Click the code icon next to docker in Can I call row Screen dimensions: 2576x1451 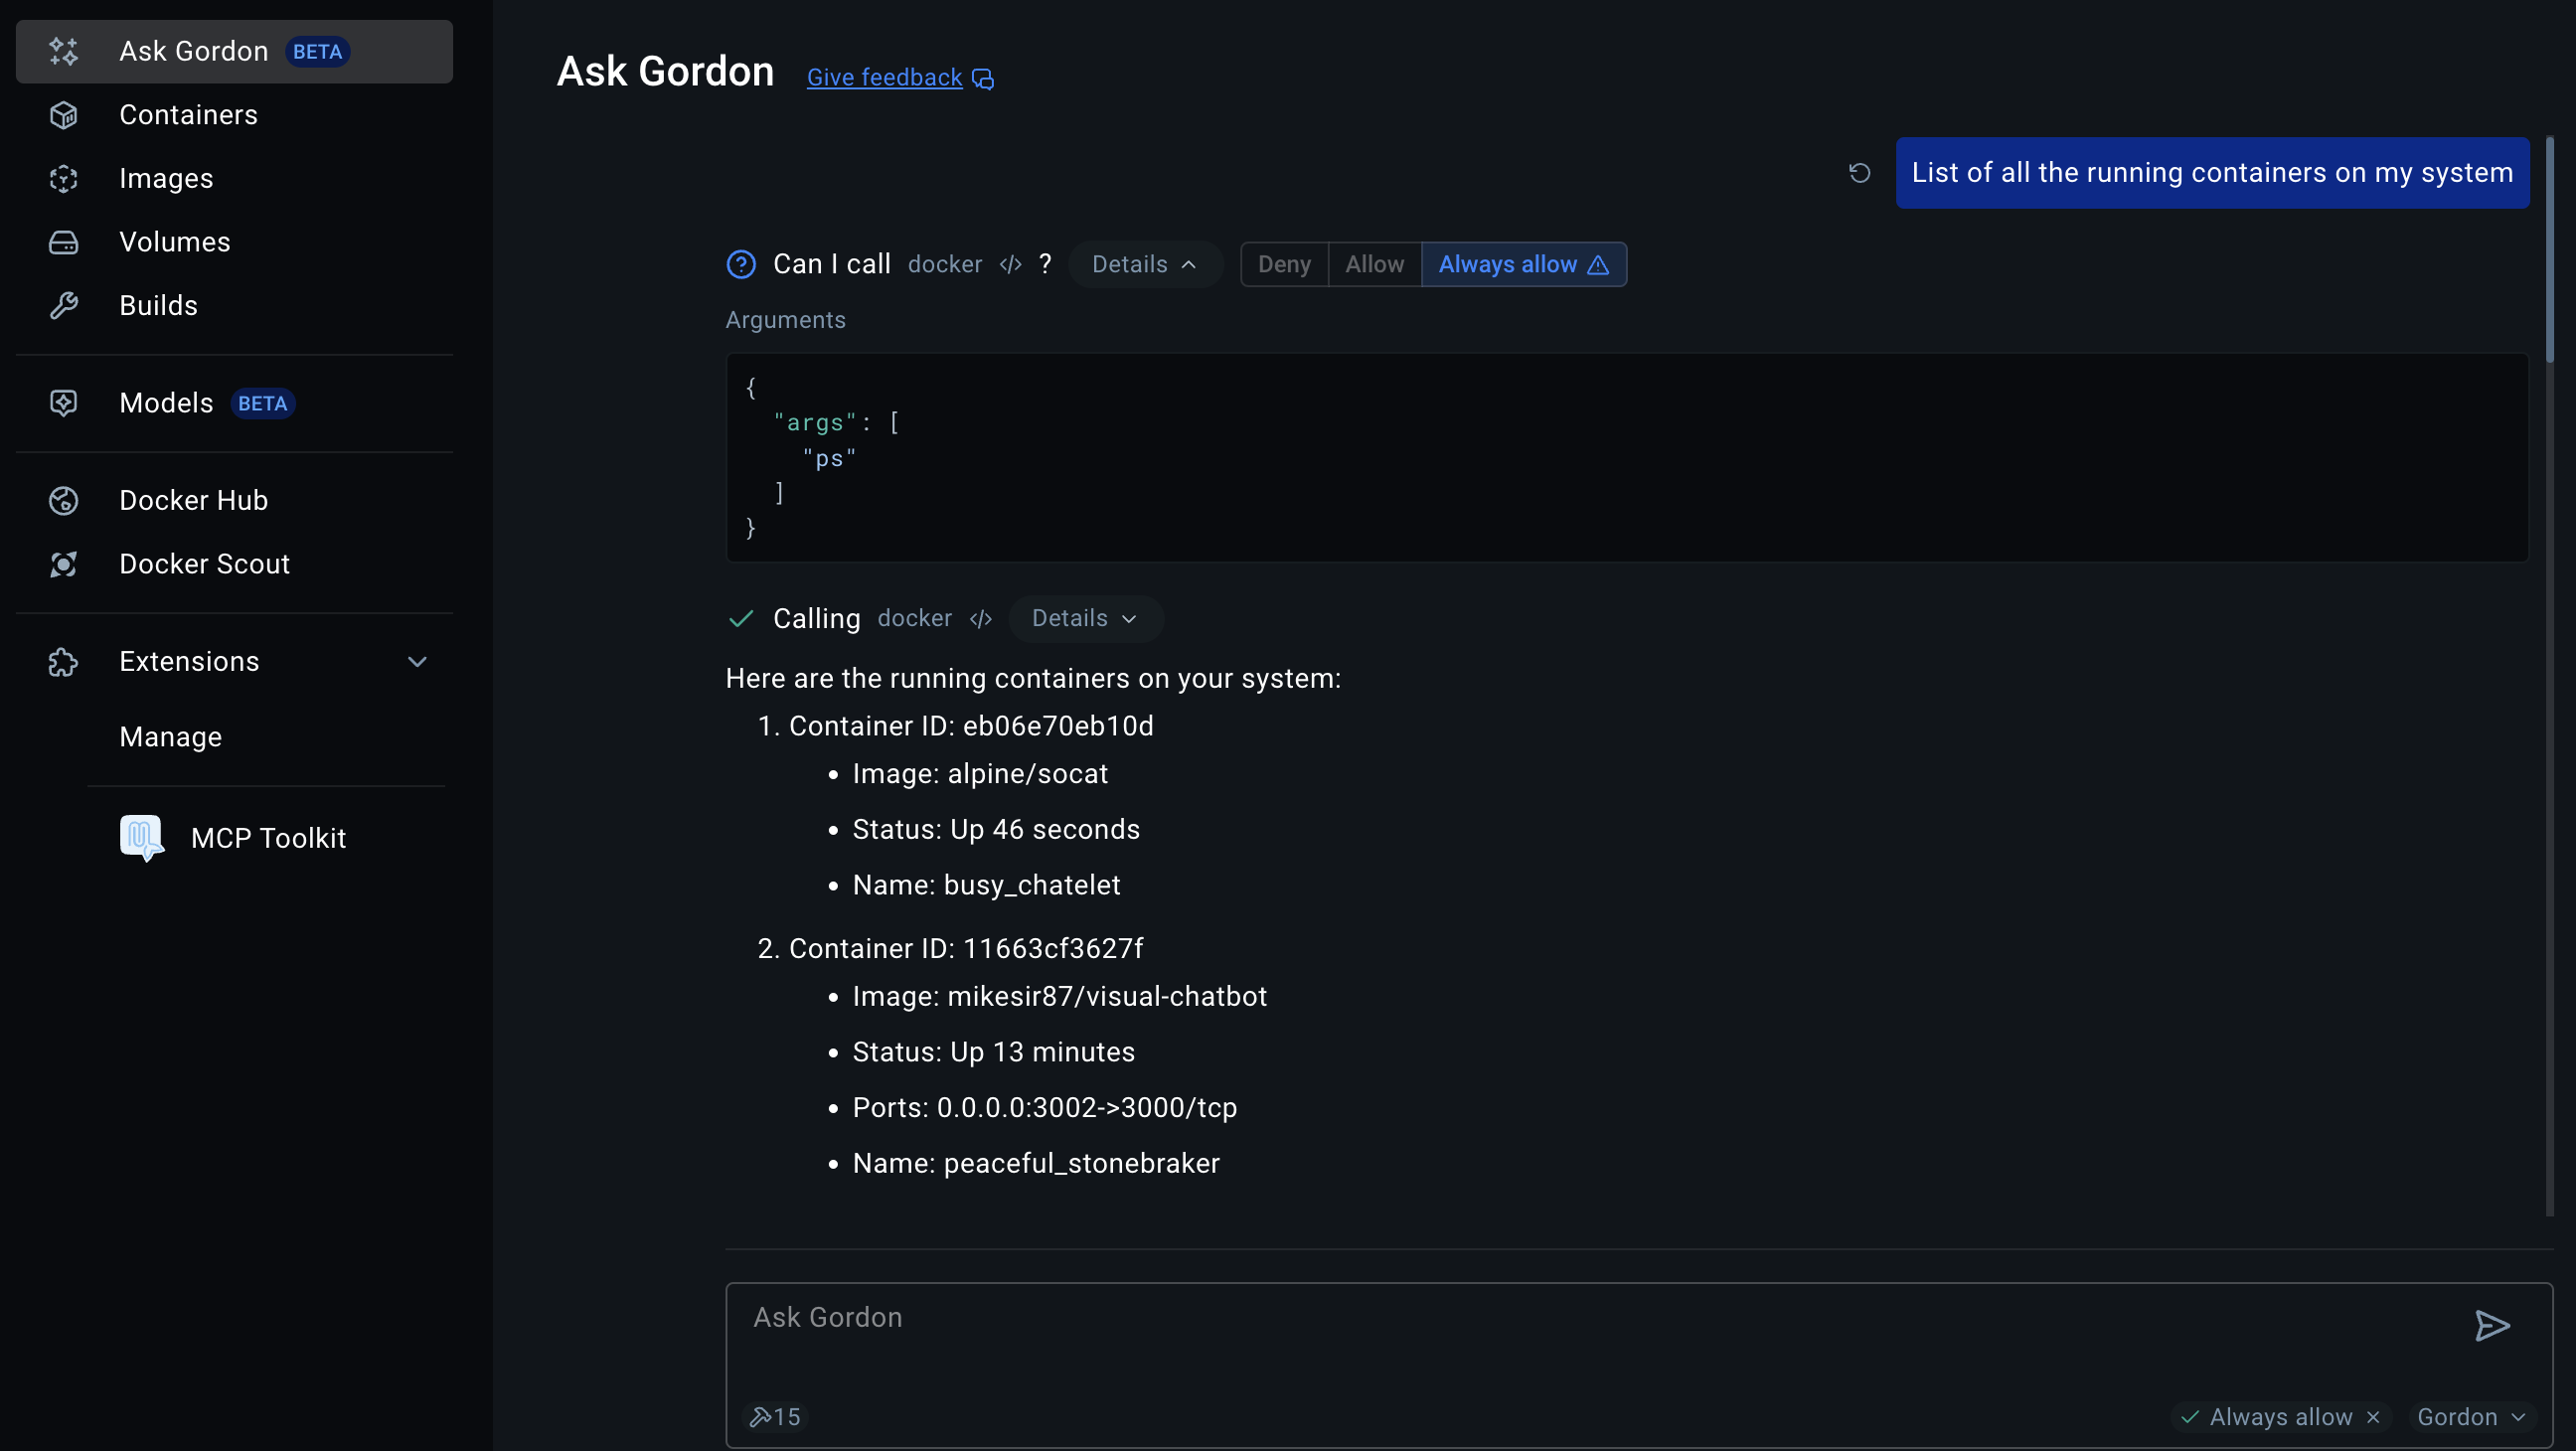click(x=1010, y=264)
